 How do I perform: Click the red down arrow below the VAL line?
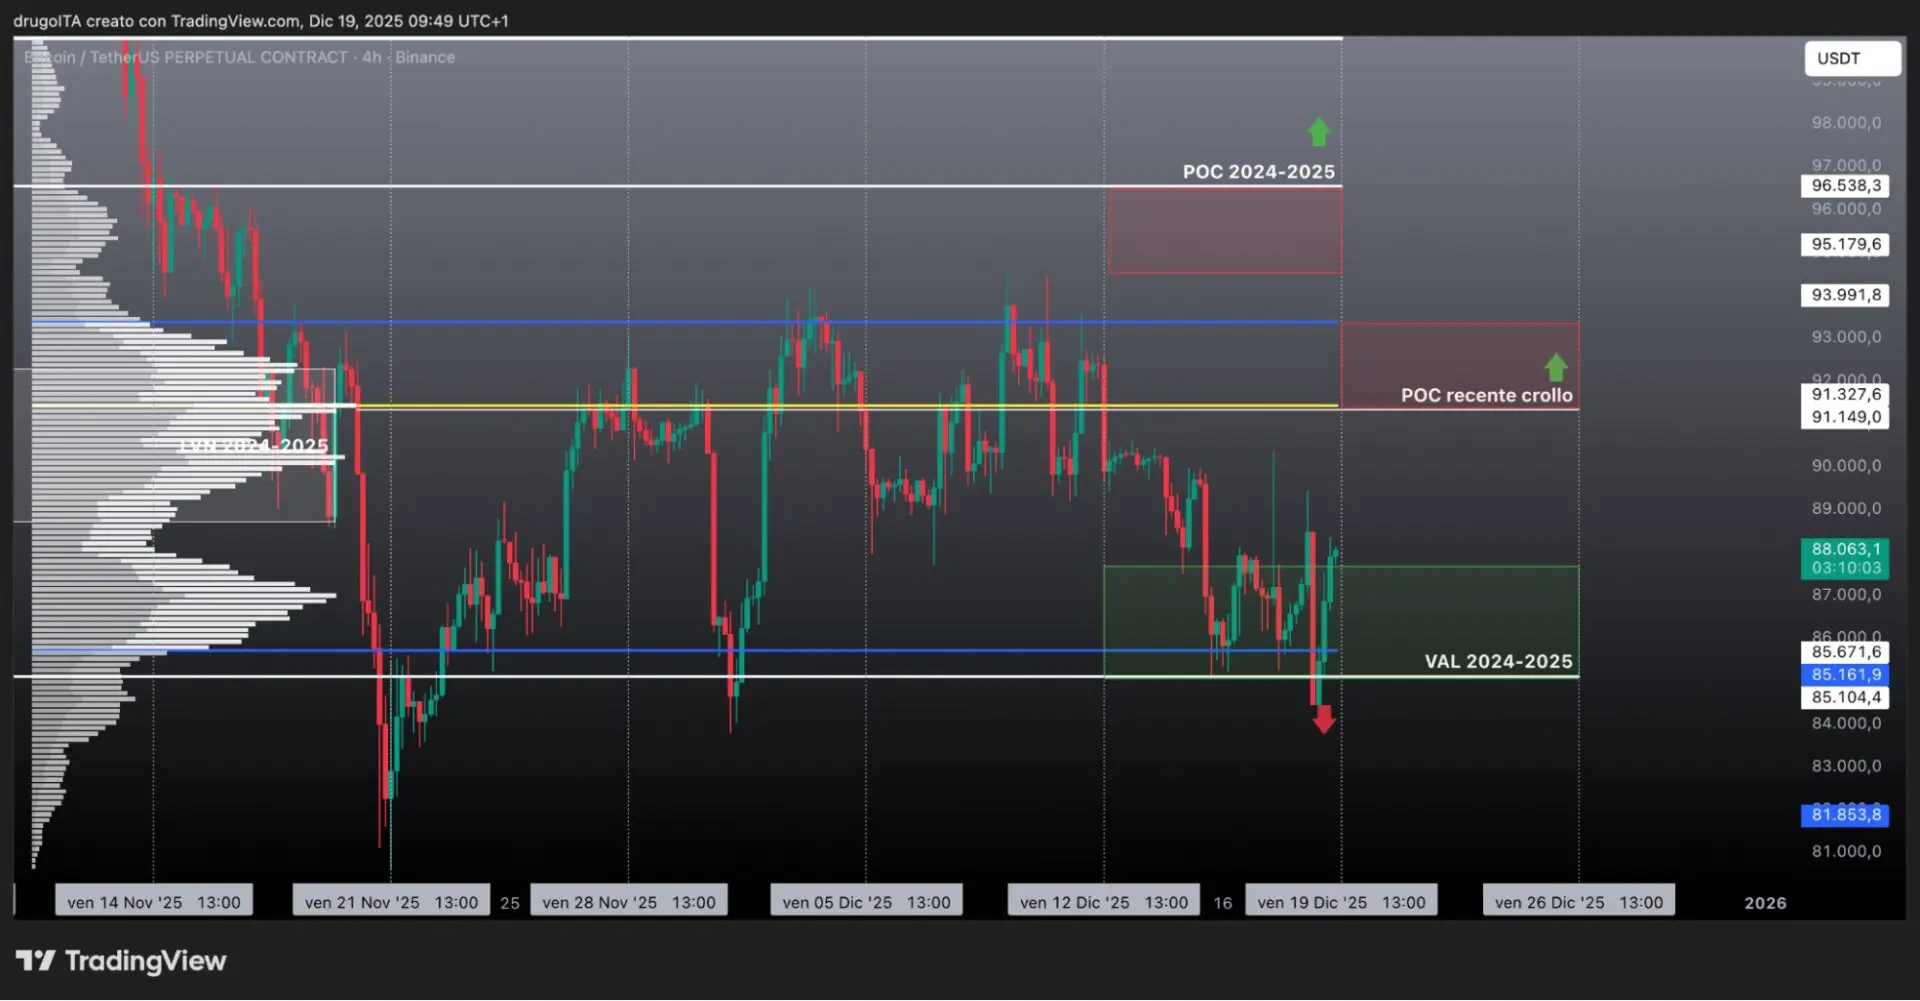pos(1324,719)
